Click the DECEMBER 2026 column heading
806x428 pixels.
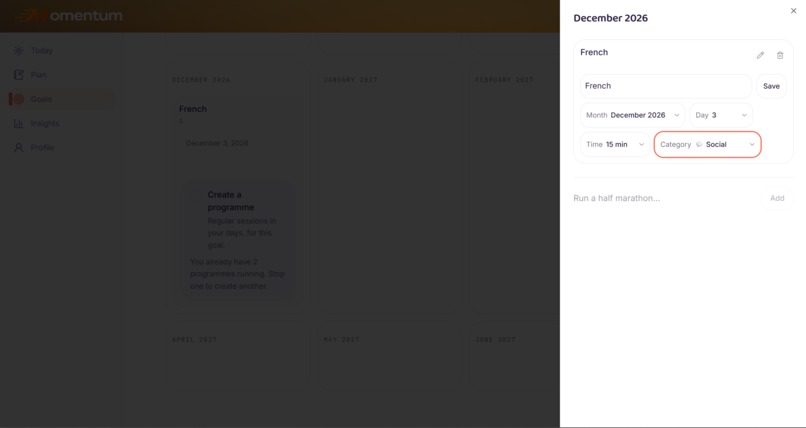point(201,80)
